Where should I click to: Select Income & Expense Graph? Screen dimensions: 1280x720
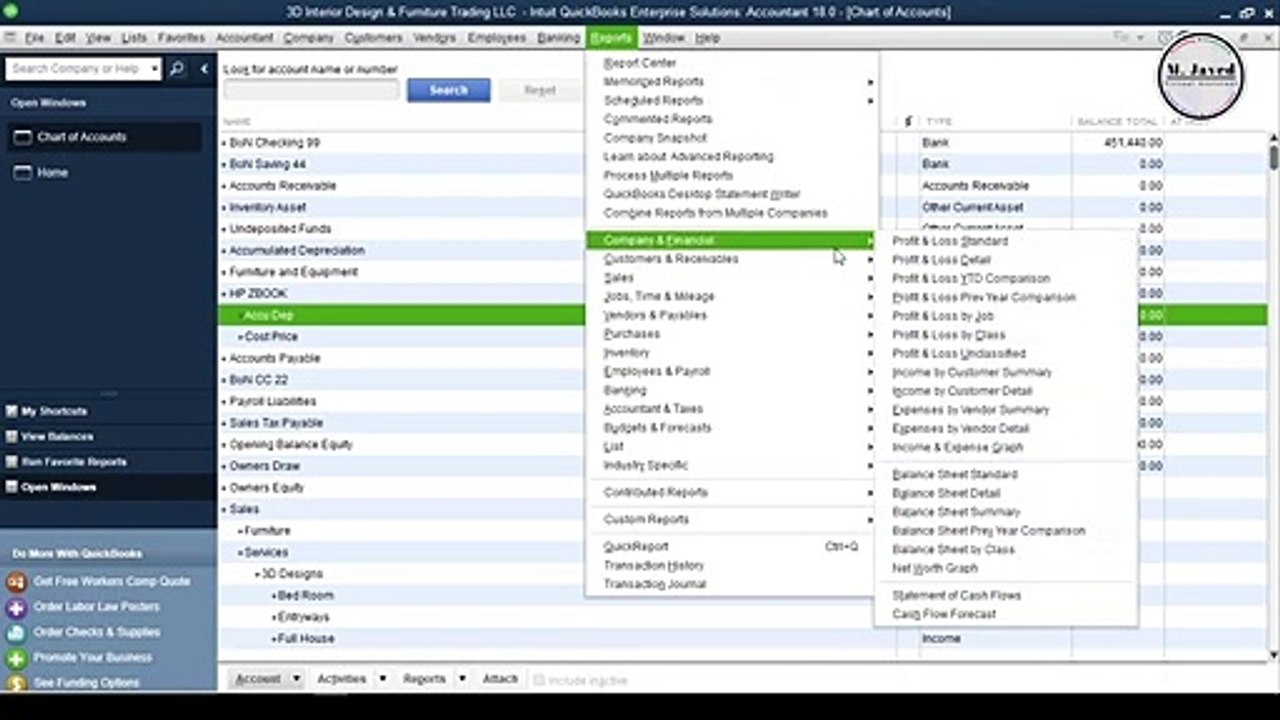coord(957,448)
